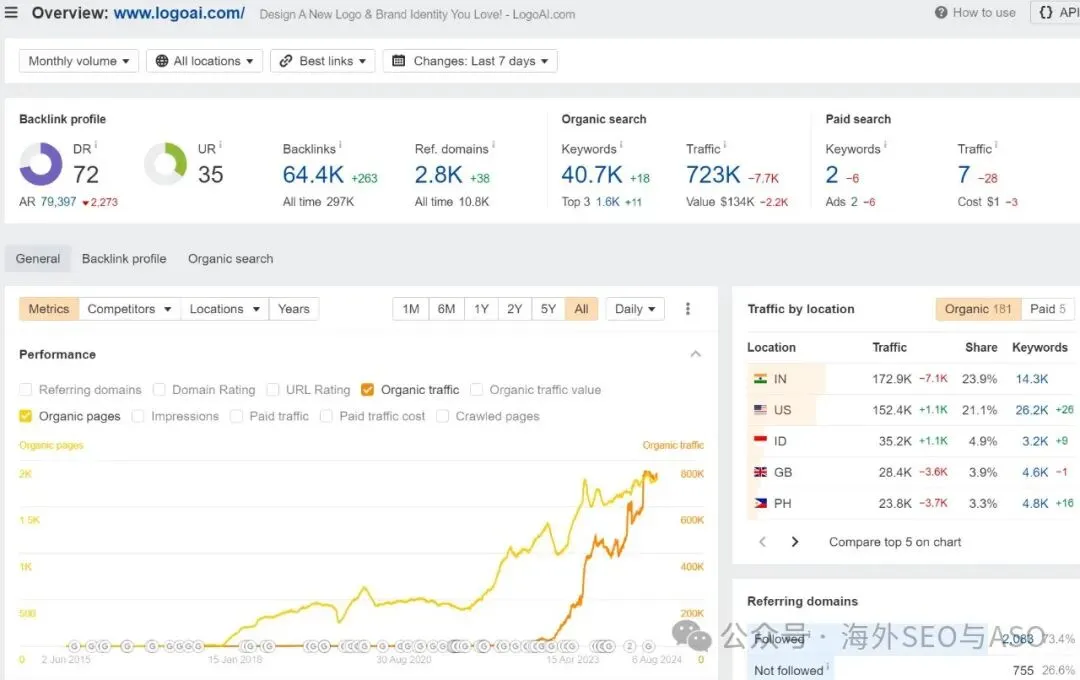This screenshot has width=1080, height=680.
Task: Click the Backlinks 64.4K value
Action: click(x=313, y=175)
